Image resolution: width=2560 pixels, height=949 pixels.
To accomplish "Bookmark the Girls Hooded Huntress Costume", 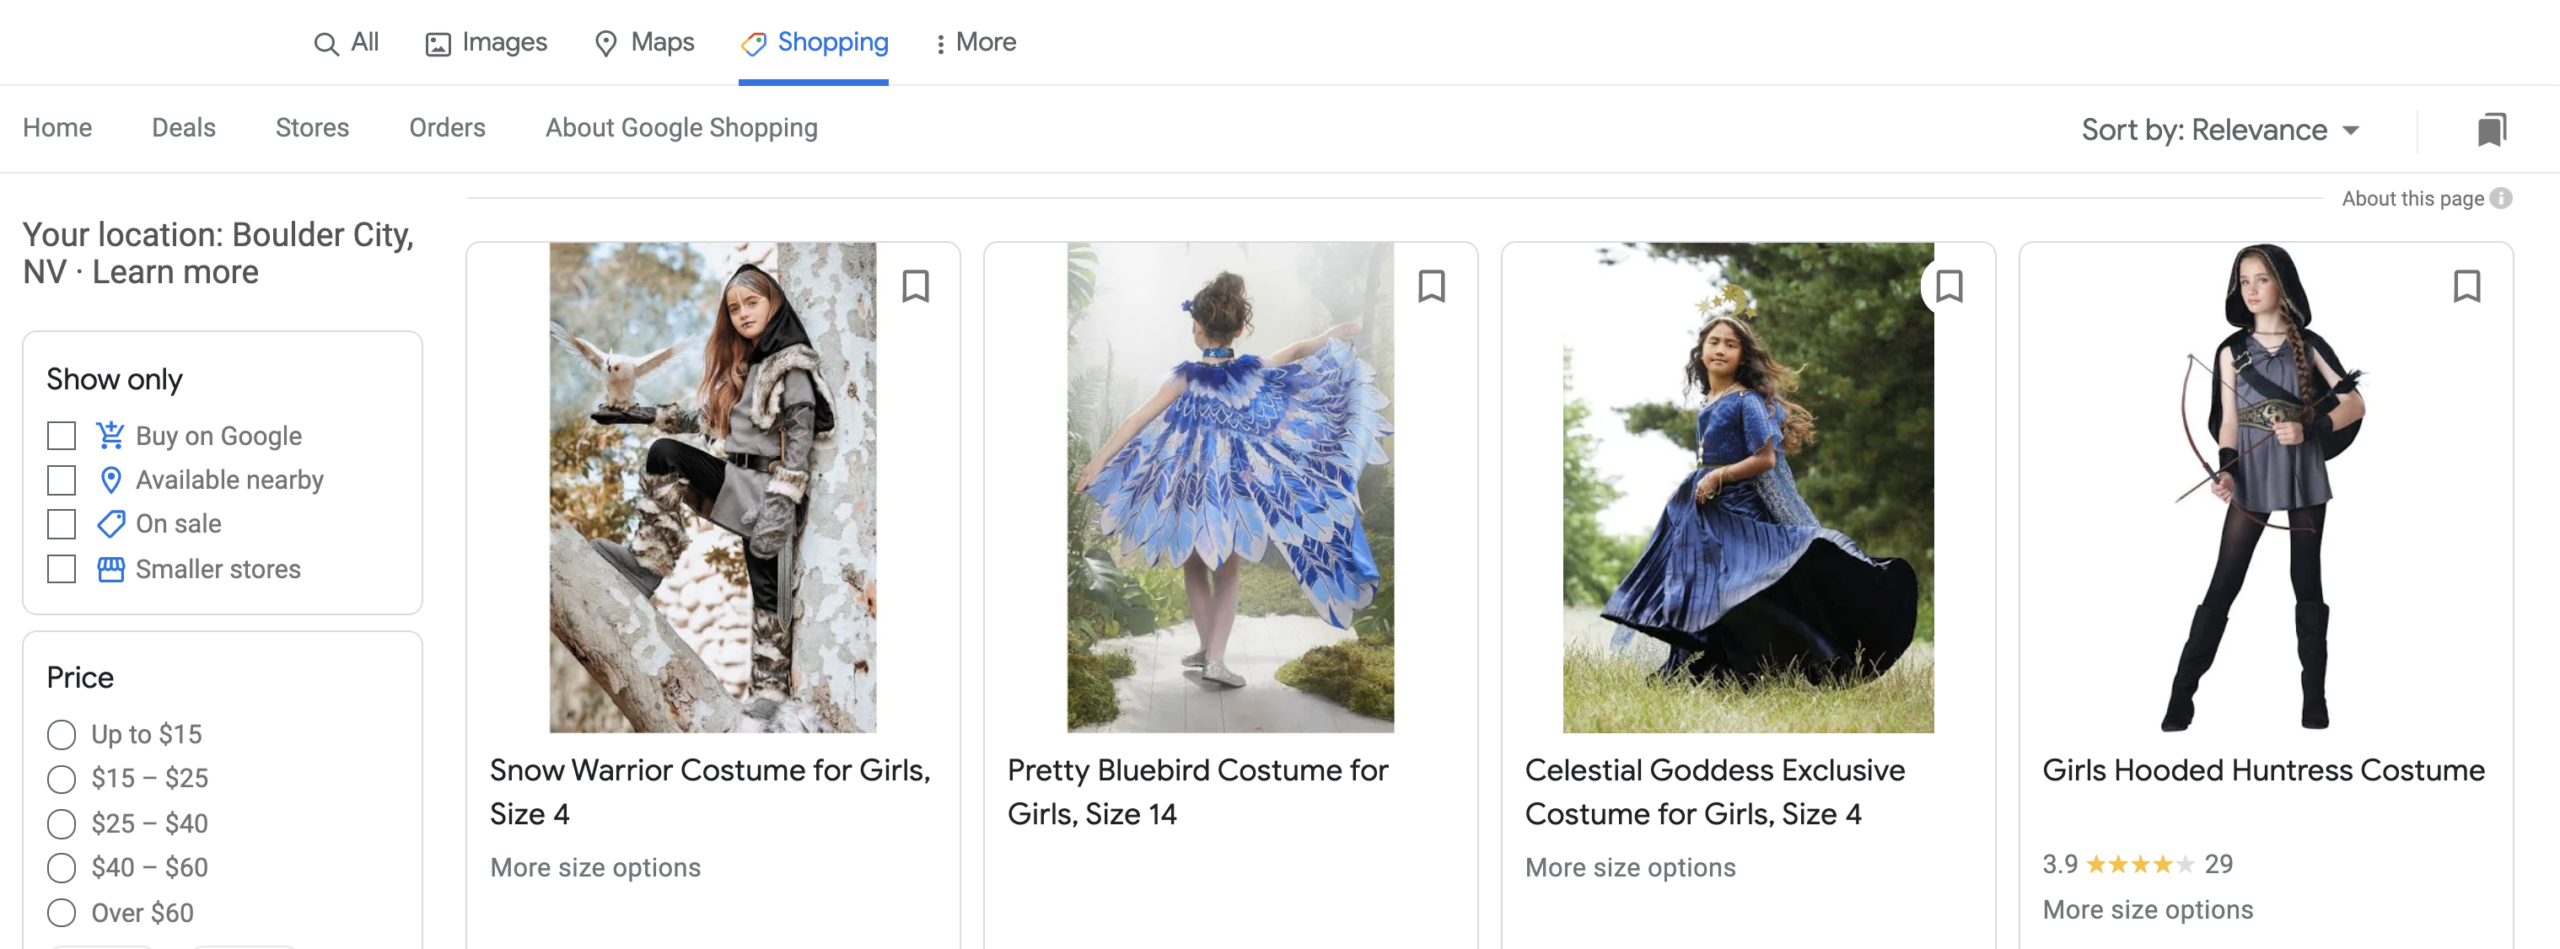I will (2467, 286).
